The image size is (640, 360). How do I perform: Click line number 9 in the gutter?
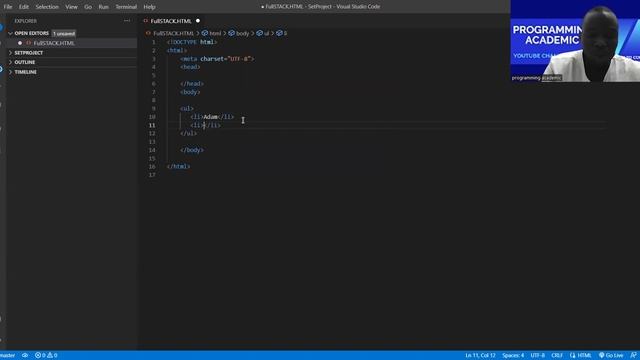[x=154, y=109]
